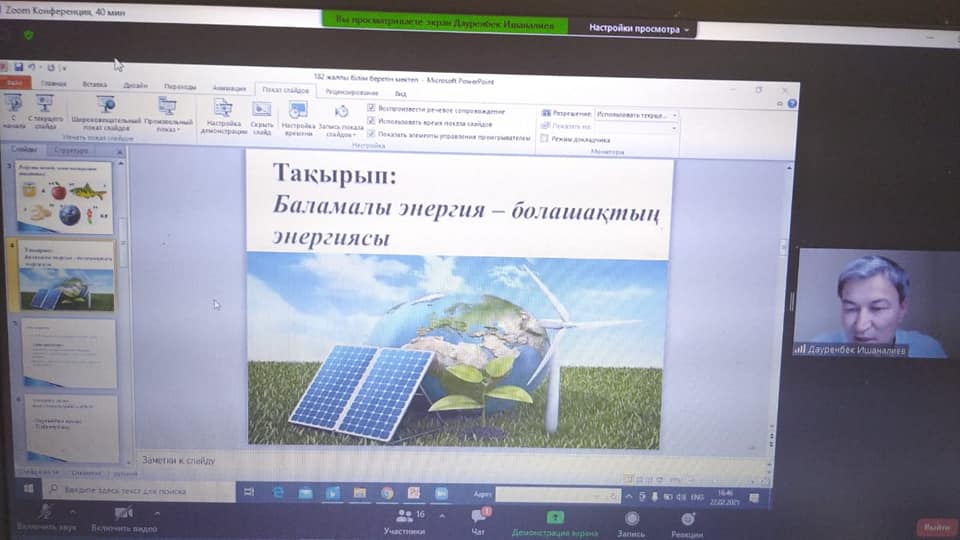Open Task View icon in shared taskbar
Viewport: 960px width, 540px height.
(x=249, y=492)
